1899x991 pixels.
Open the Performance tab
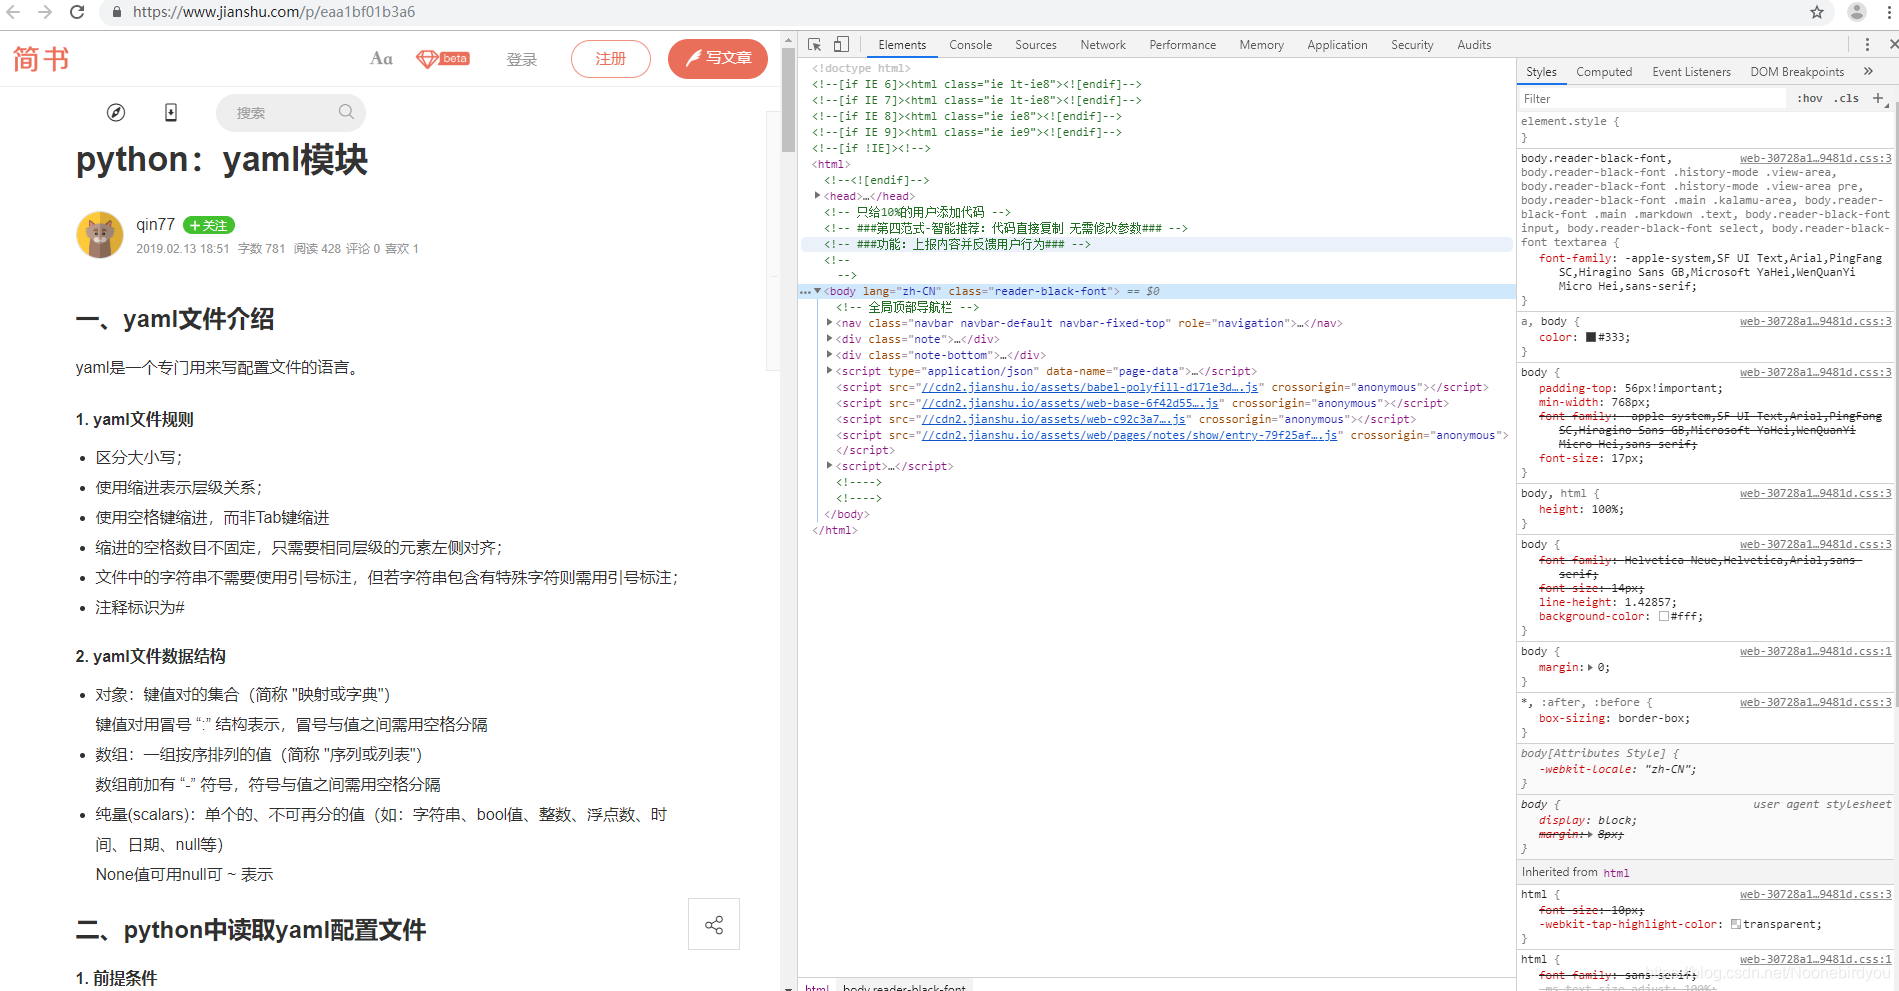click(1182, 45)
